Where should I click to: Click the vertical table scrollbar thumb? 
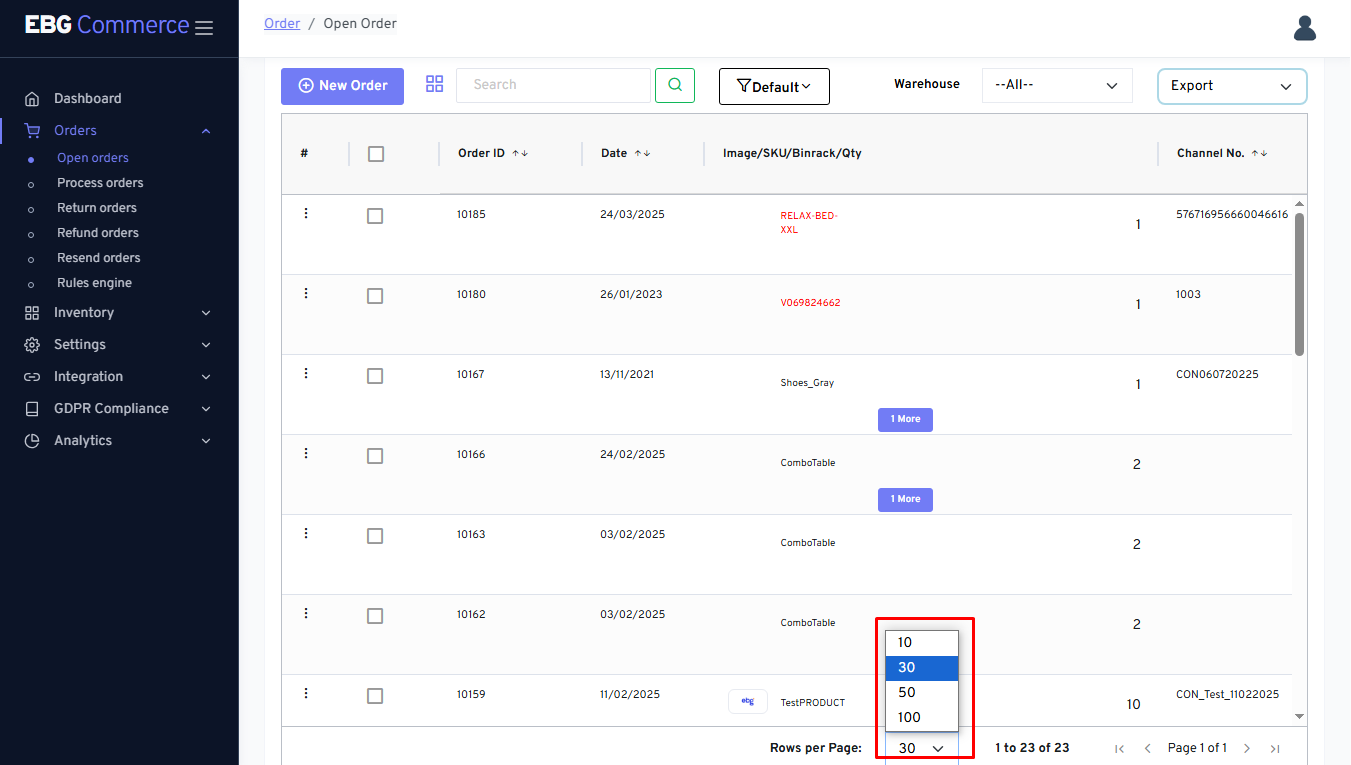1299,285
